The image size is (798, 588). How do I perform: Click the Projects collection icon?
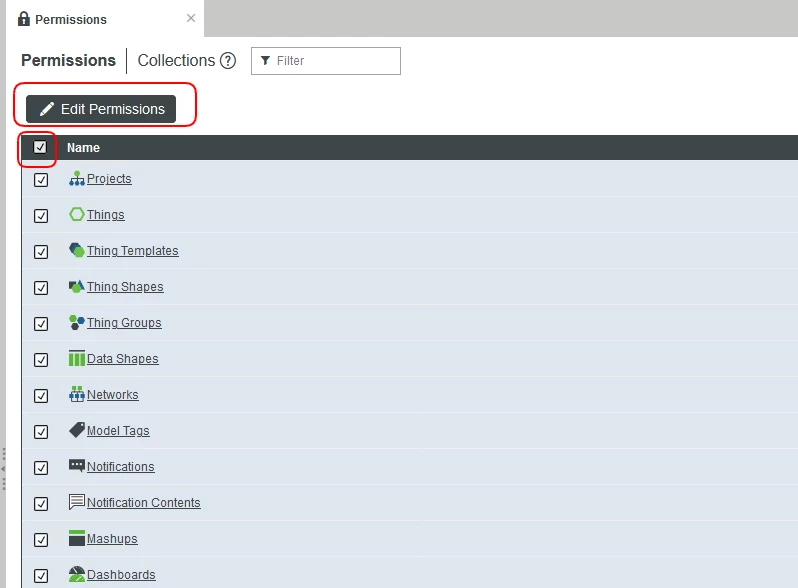click(x=77, y=179)
